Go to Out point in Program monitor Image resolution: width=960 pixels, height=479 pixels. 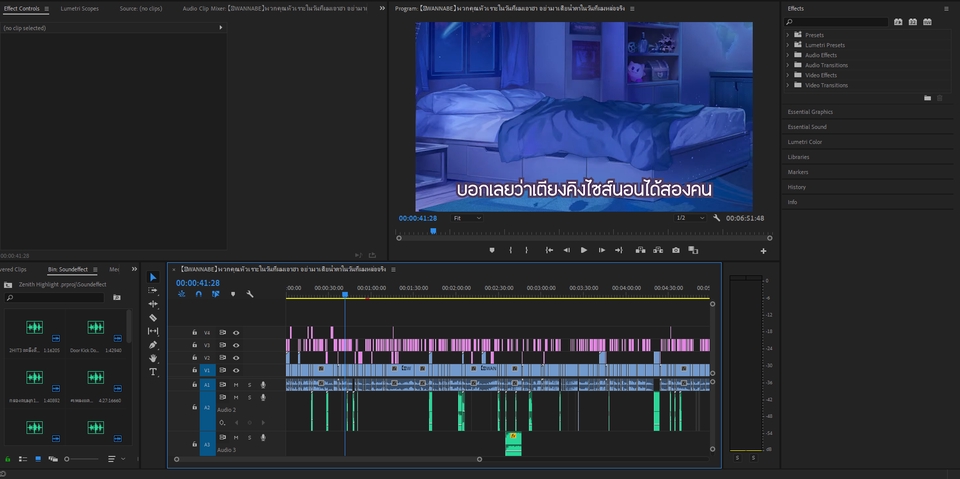pos(619,250)
